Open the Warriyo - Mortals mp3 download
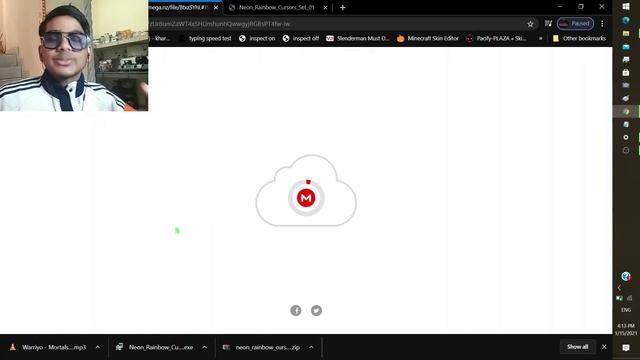Viewport: 640px width, 360px height. pyautogui.click(x=48, y=347)
